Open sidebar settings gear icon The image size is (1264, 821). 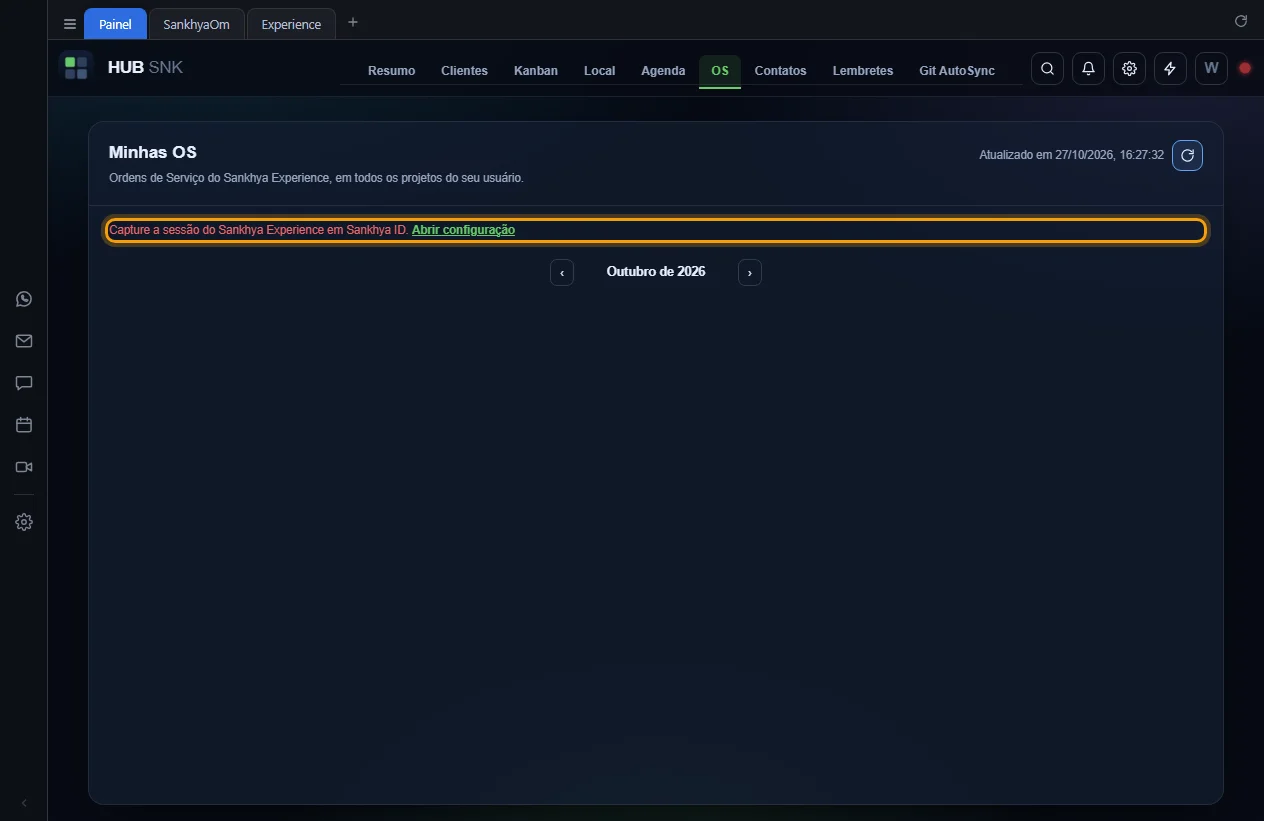click(24, 522)
